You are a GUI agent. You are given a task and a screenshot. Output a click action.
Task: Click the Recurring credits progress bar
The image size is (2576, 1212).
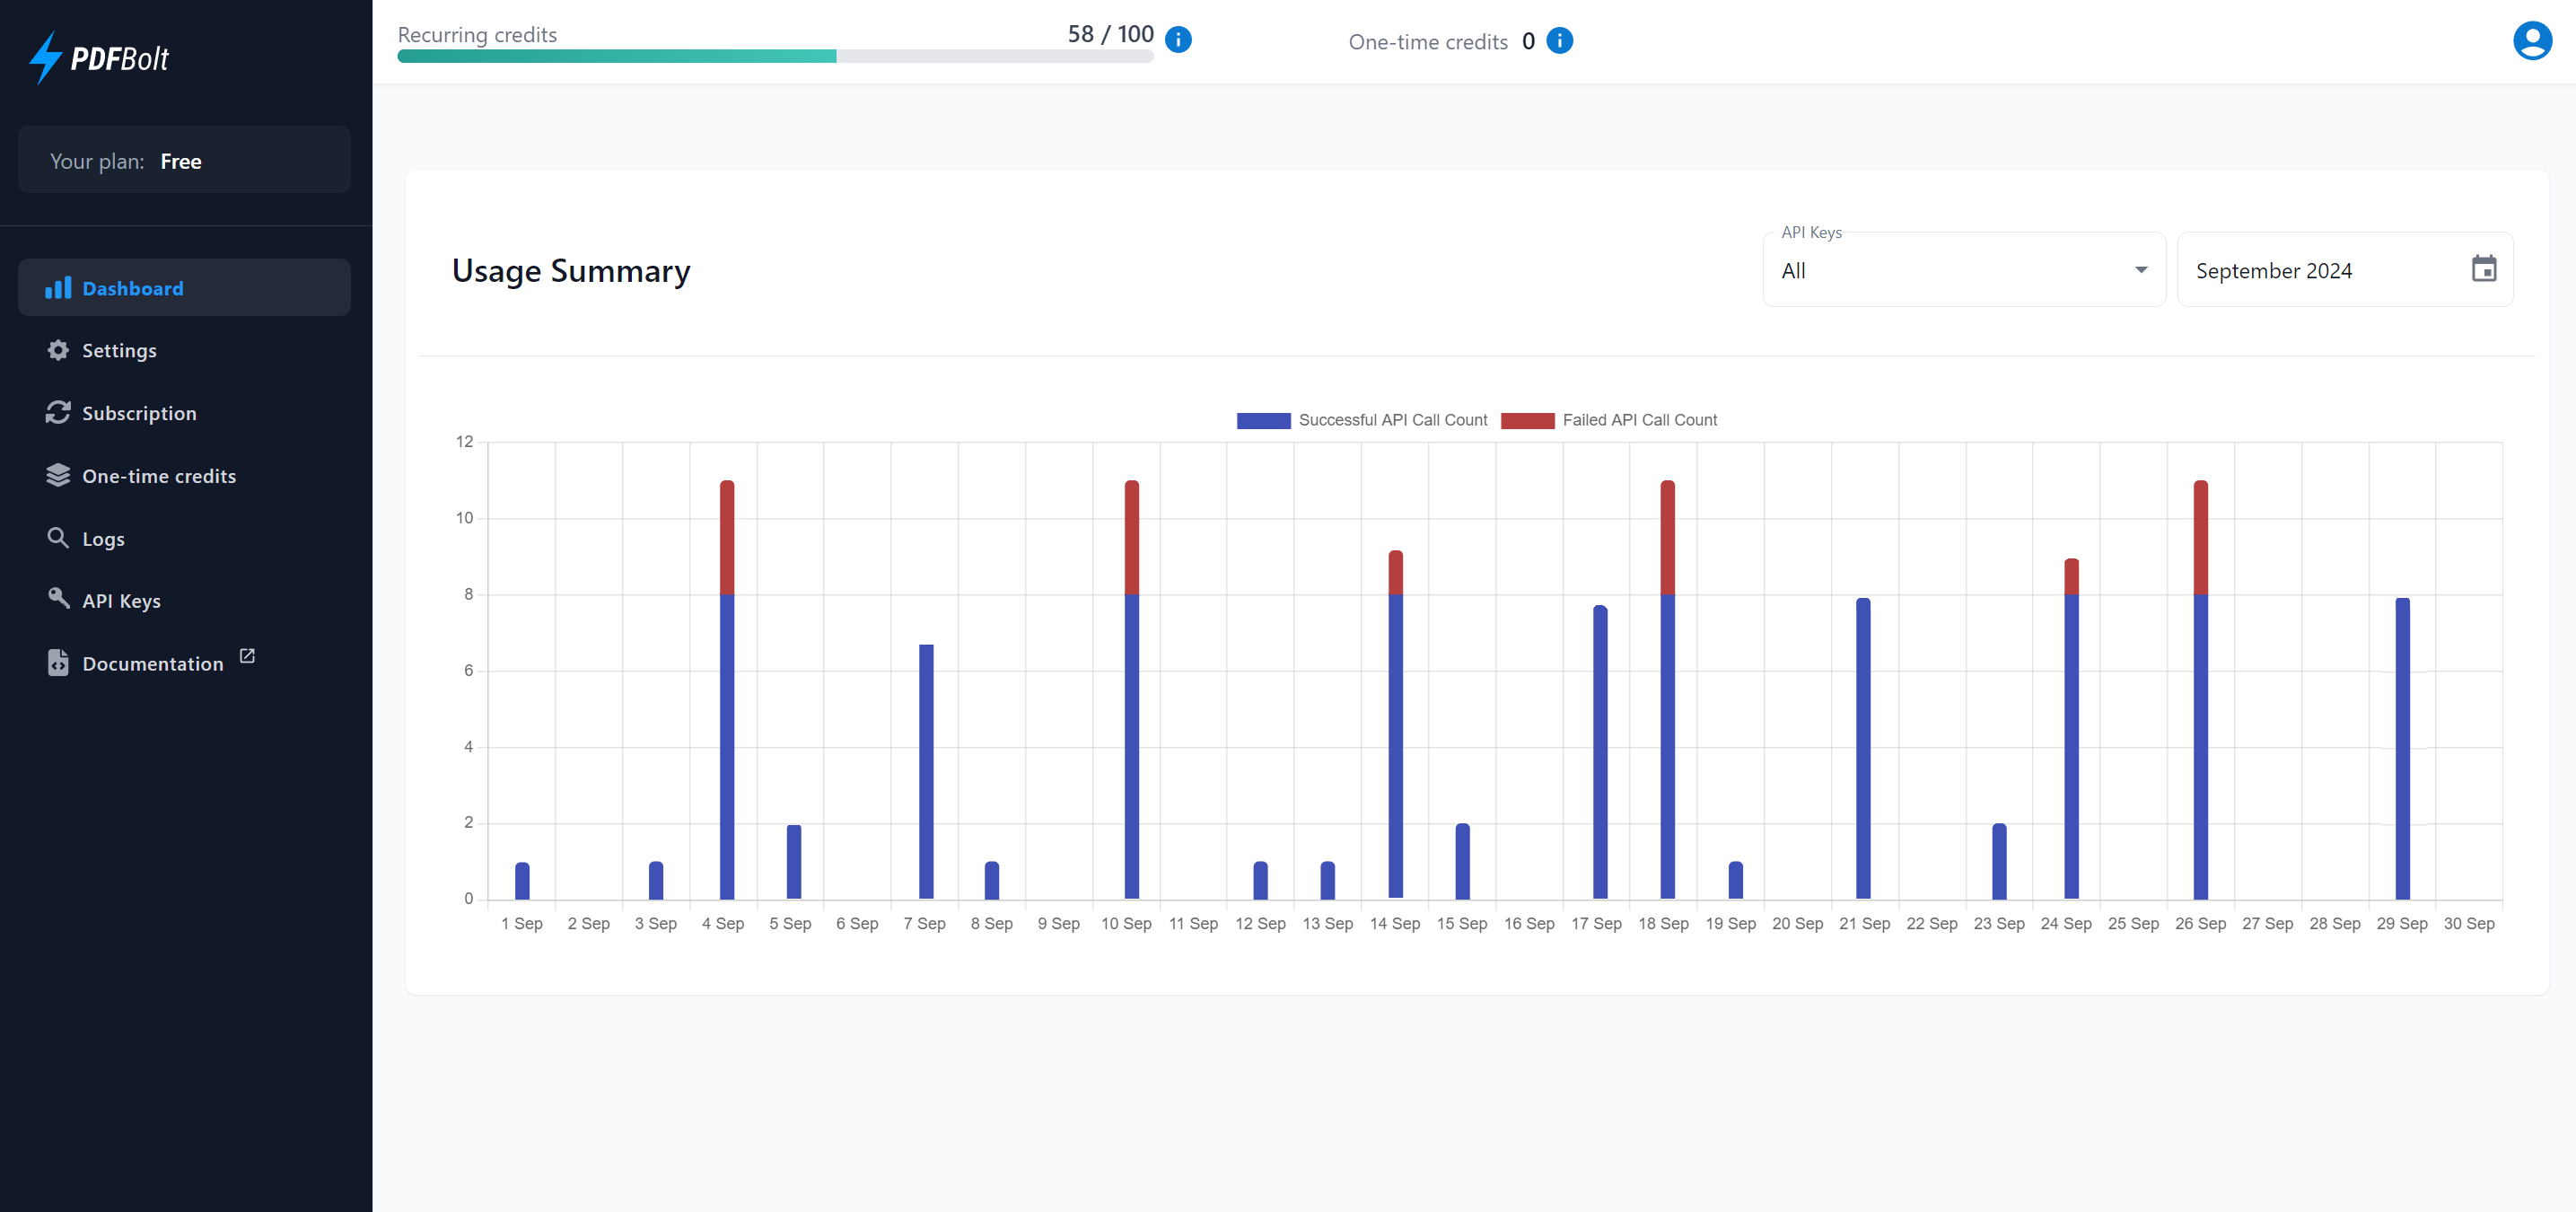[x=775, y=56]
